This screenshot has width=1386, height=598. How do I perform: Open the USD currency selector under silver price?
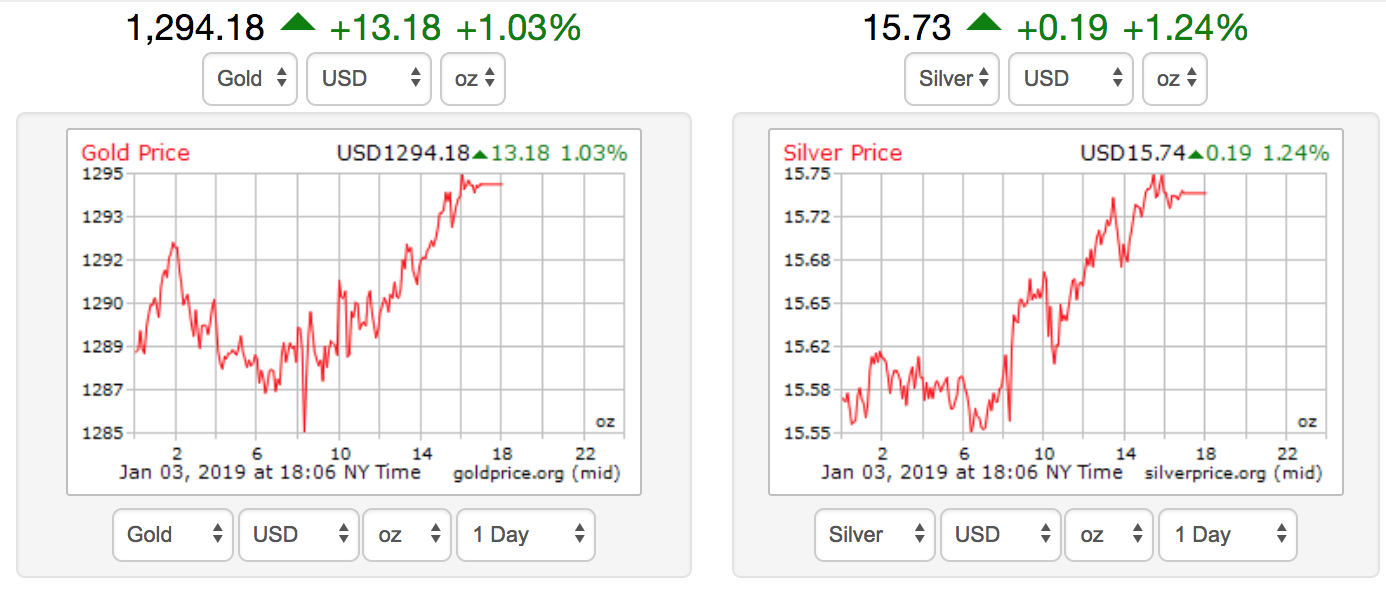pyautogui.click(x=1070, y=78)
